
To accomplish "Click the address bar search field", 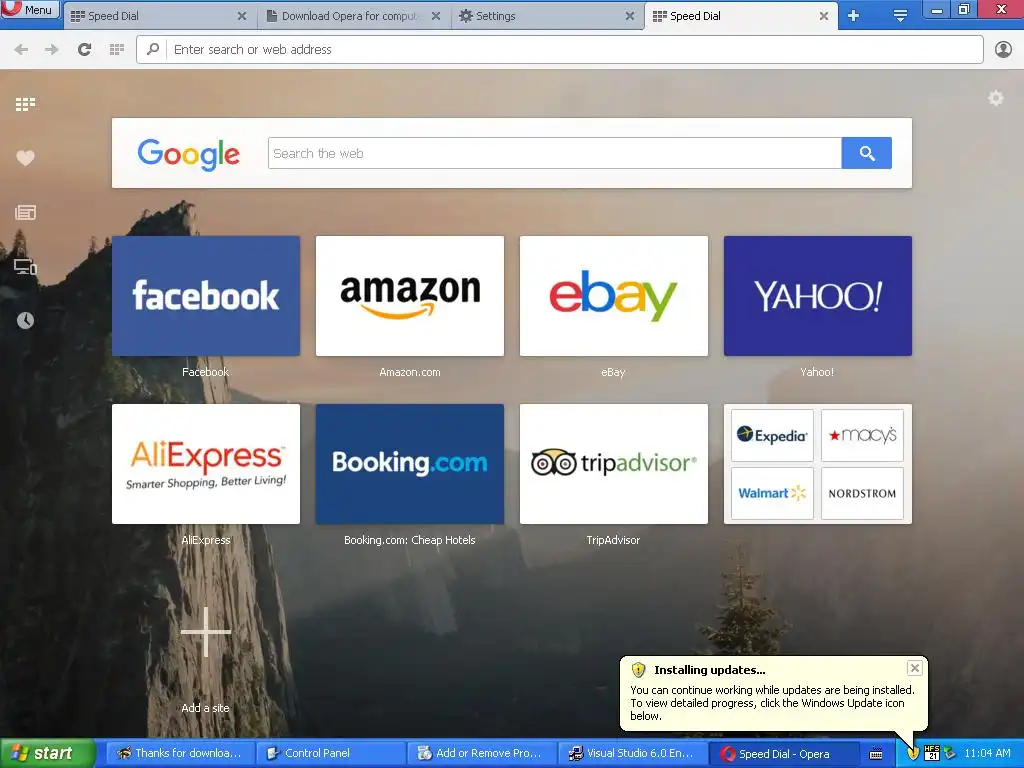I will (560, 50).
